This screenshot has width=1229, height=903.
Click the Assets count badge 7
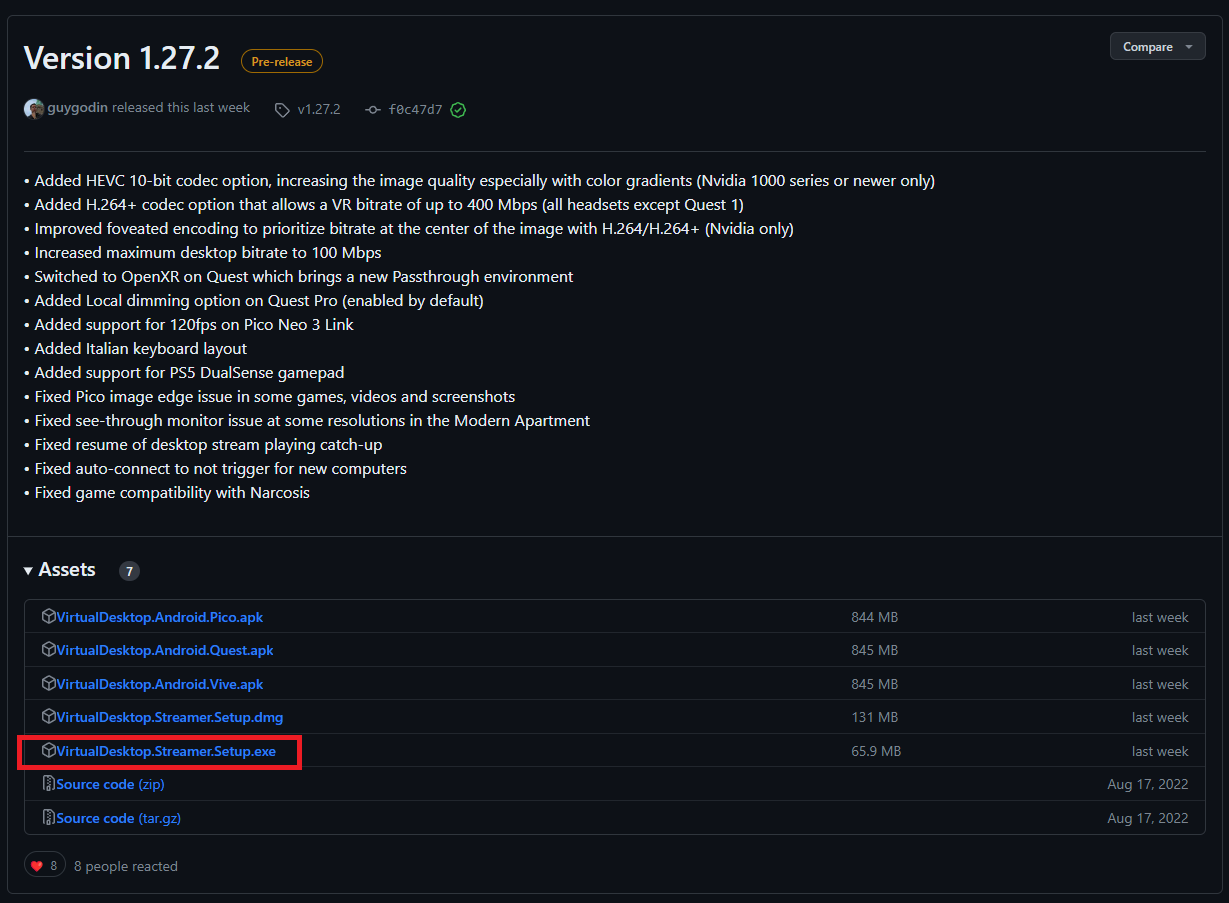point(129,571)
